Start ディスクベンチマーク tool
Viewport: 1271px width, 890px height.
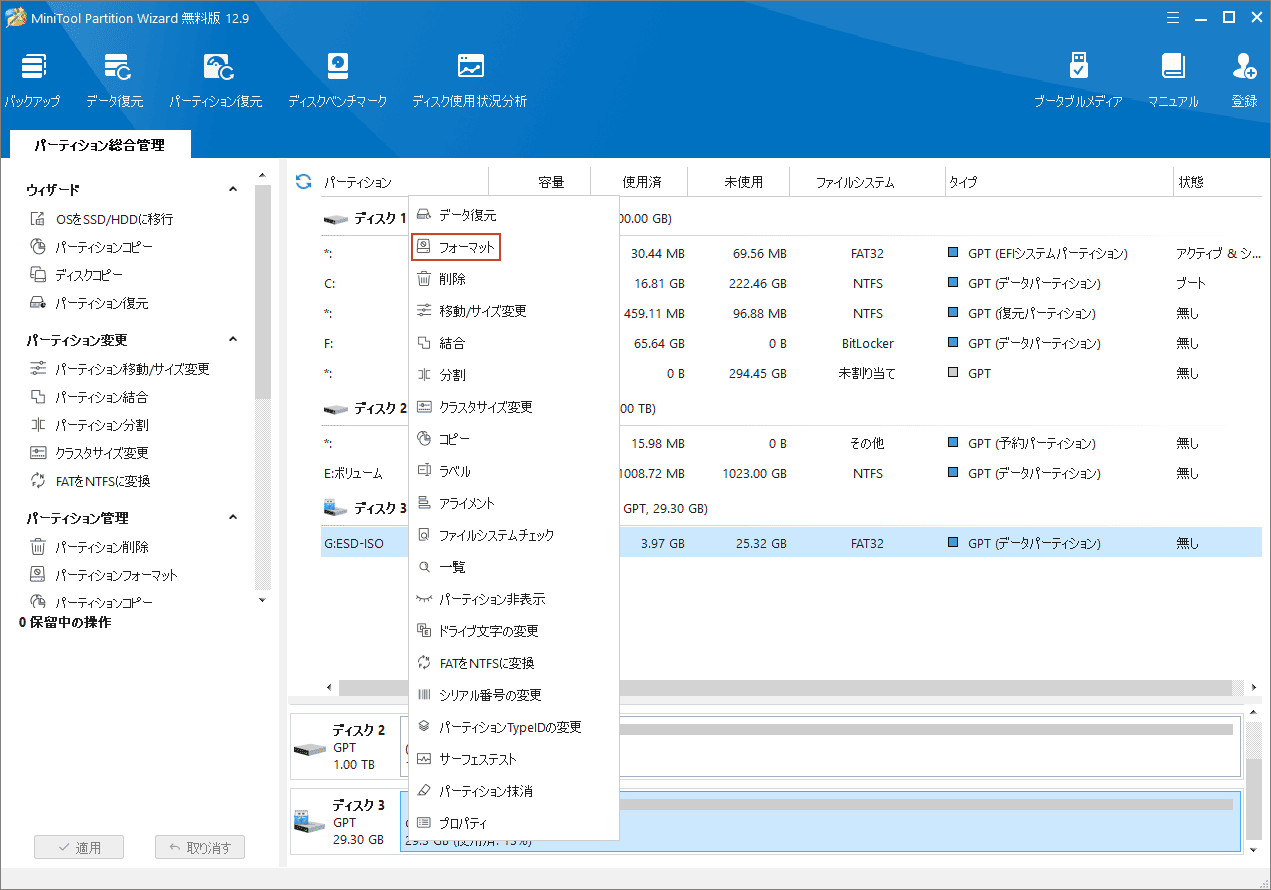338,80
